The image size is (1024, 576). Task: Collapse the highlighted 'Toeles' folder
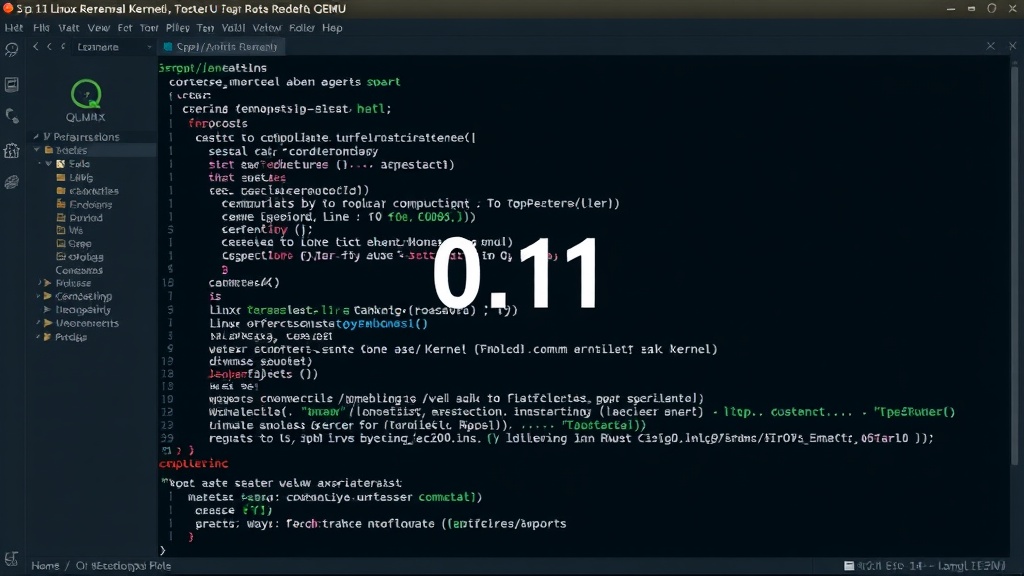pos(37,150)
